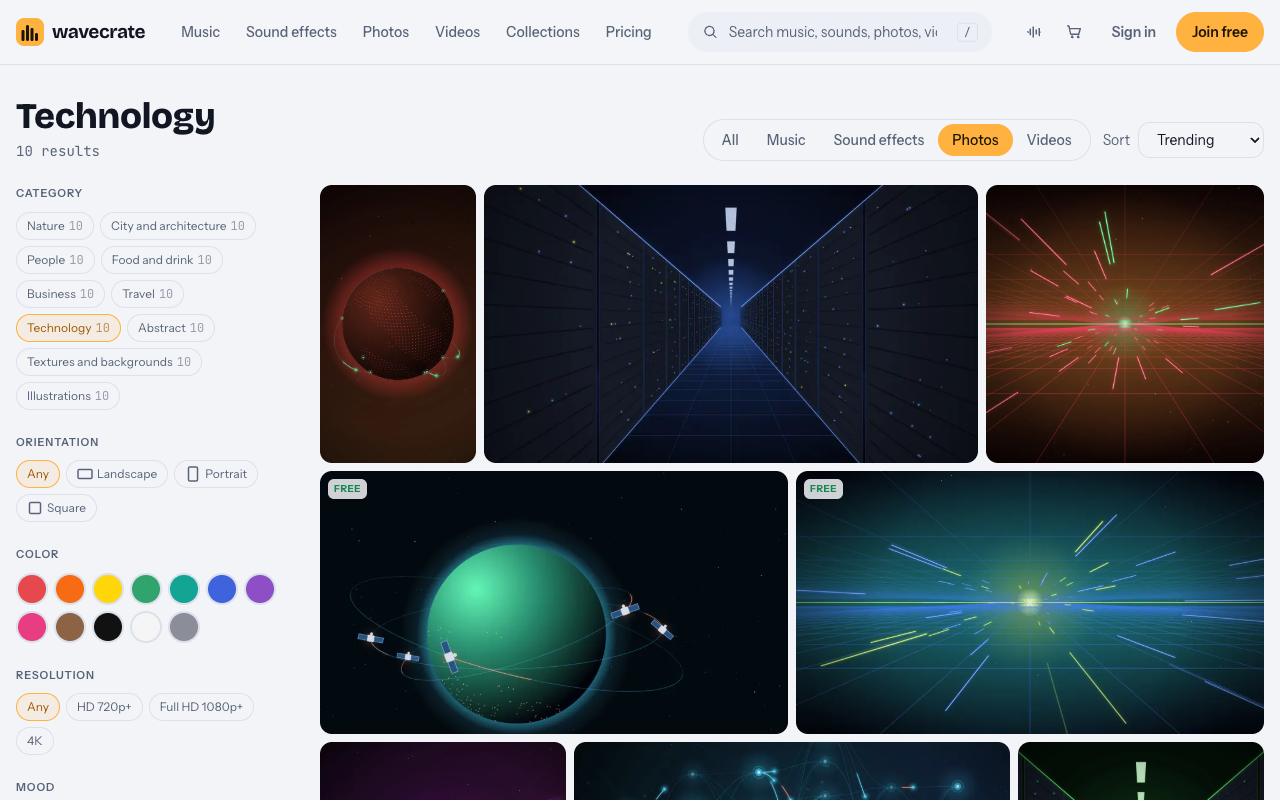1280x800 pixels.
Task: Pick the red color swatch
Action: pos(32,589)
